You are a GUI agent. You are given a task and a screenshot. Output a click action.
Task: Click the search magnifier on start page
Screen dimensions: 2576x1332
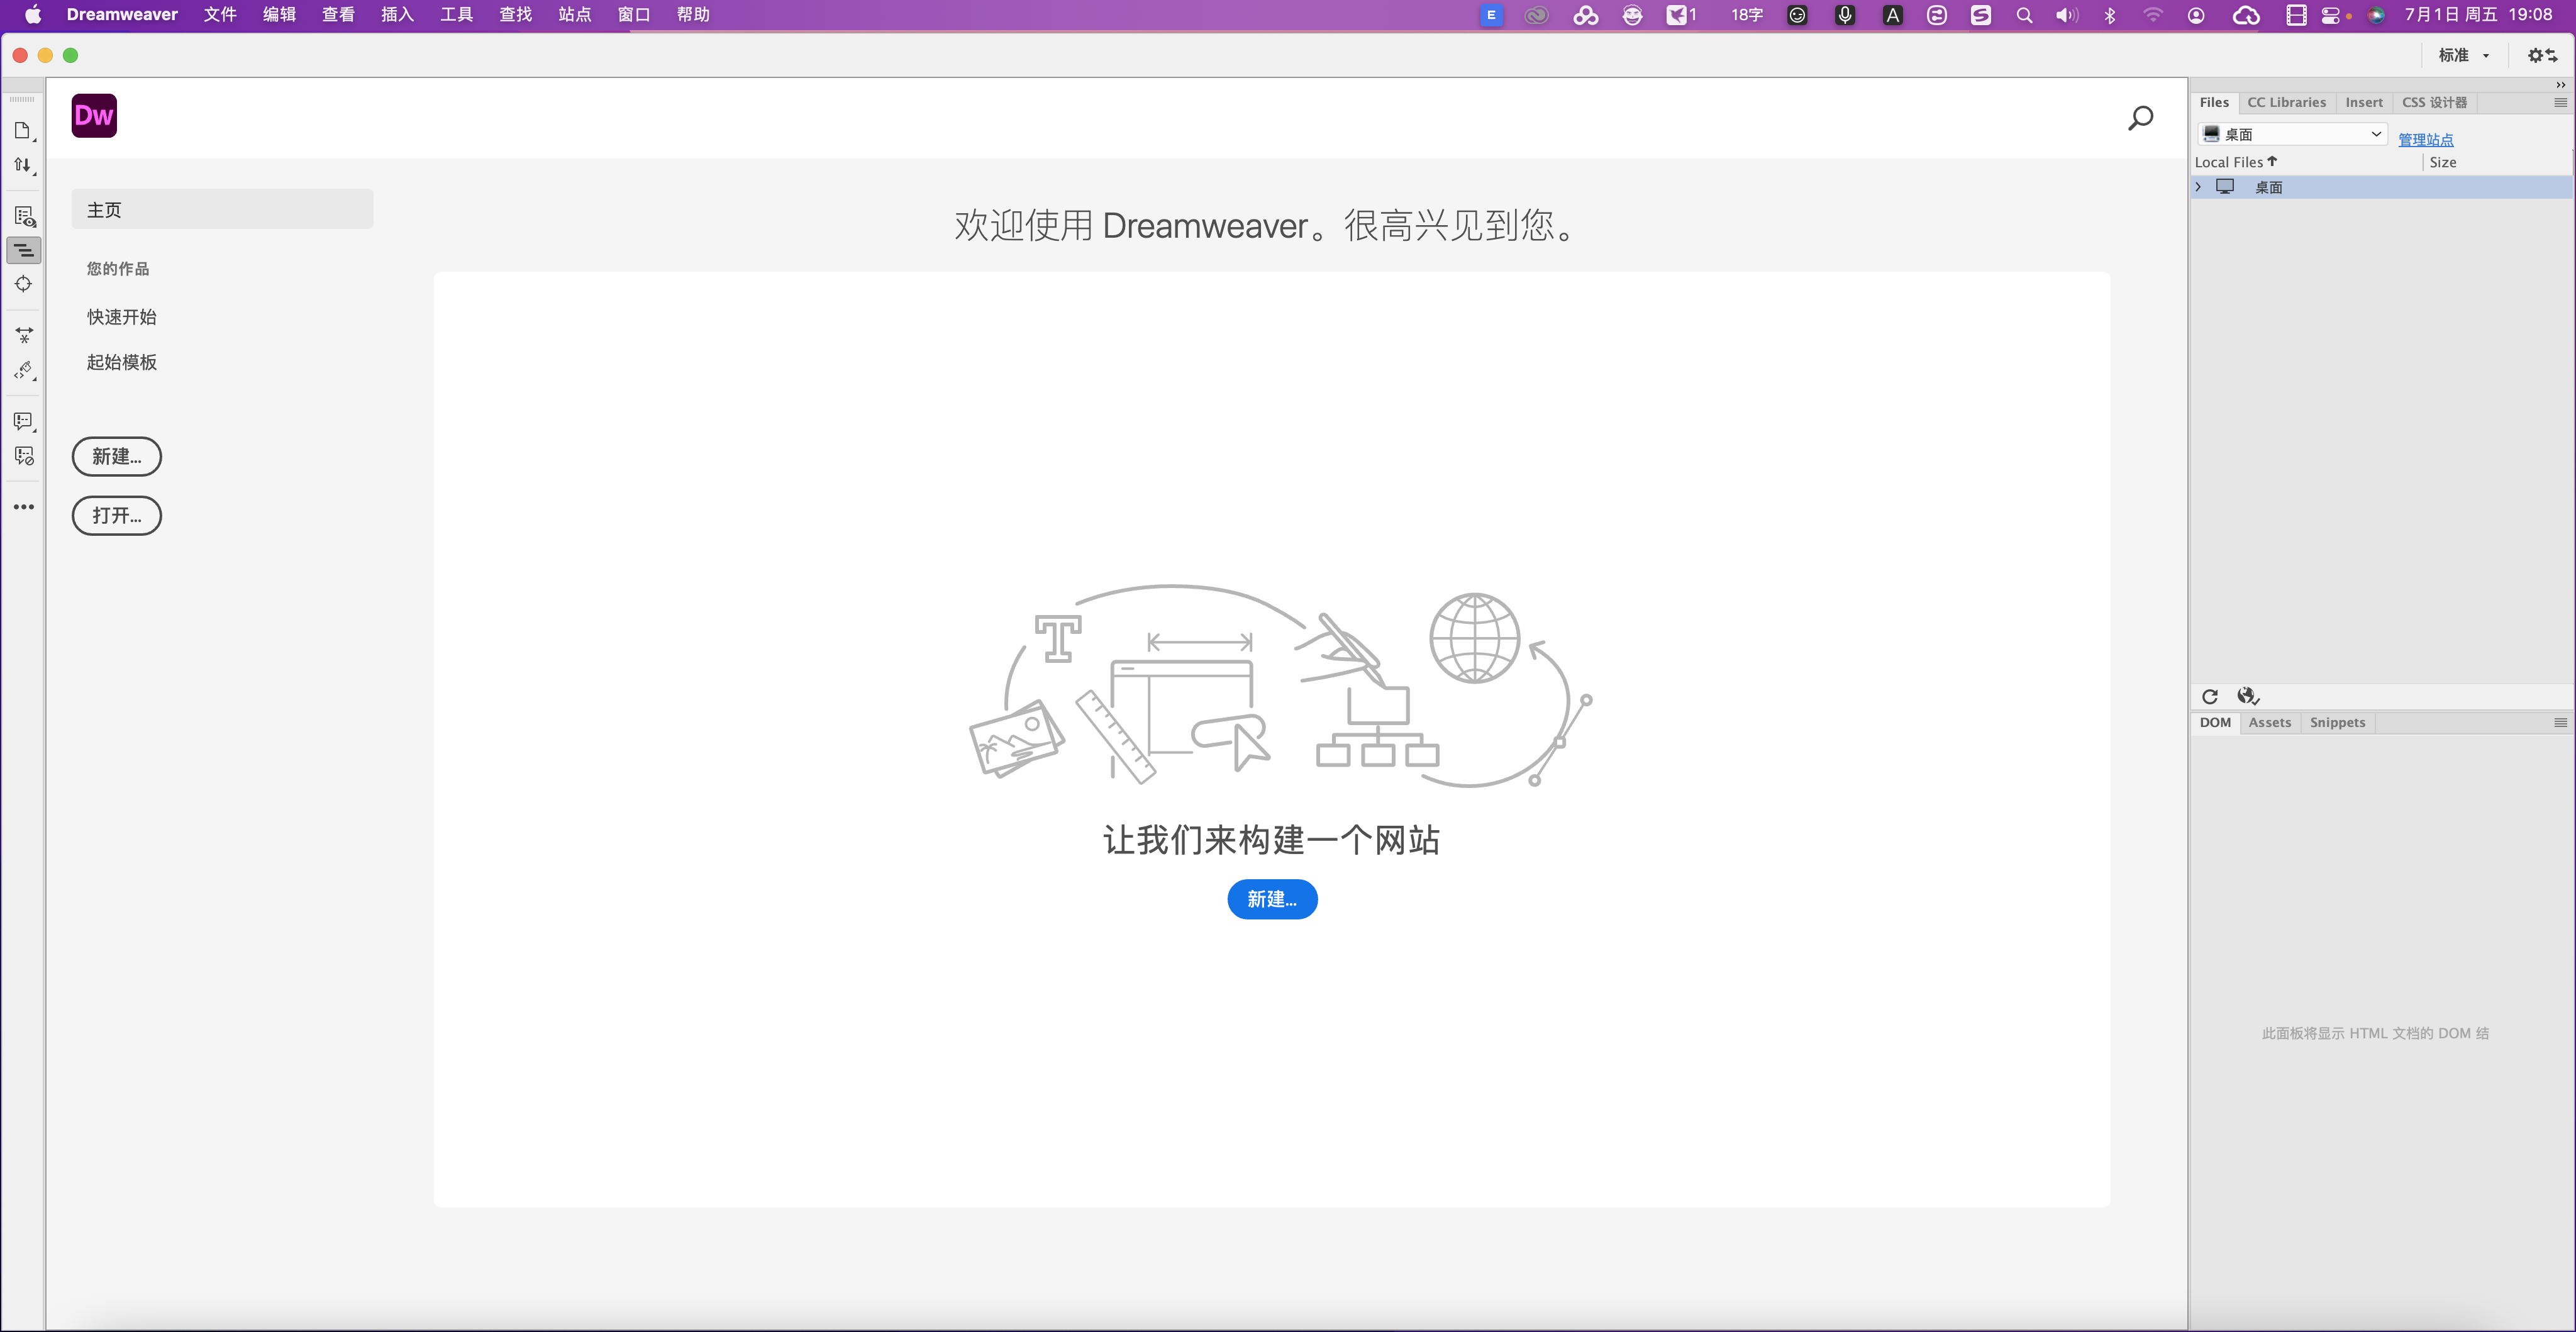[2140, 118]
